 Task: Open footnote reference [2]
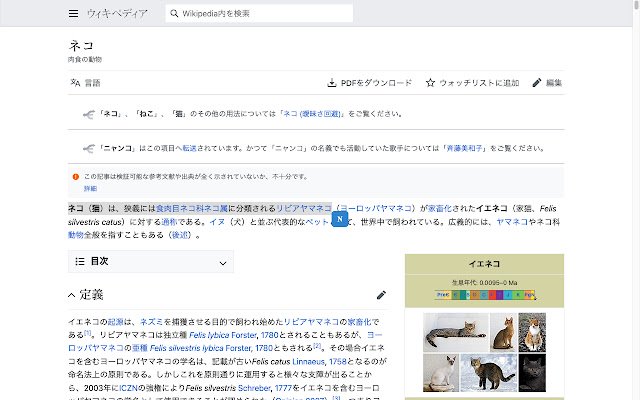[x=317, y=346]
